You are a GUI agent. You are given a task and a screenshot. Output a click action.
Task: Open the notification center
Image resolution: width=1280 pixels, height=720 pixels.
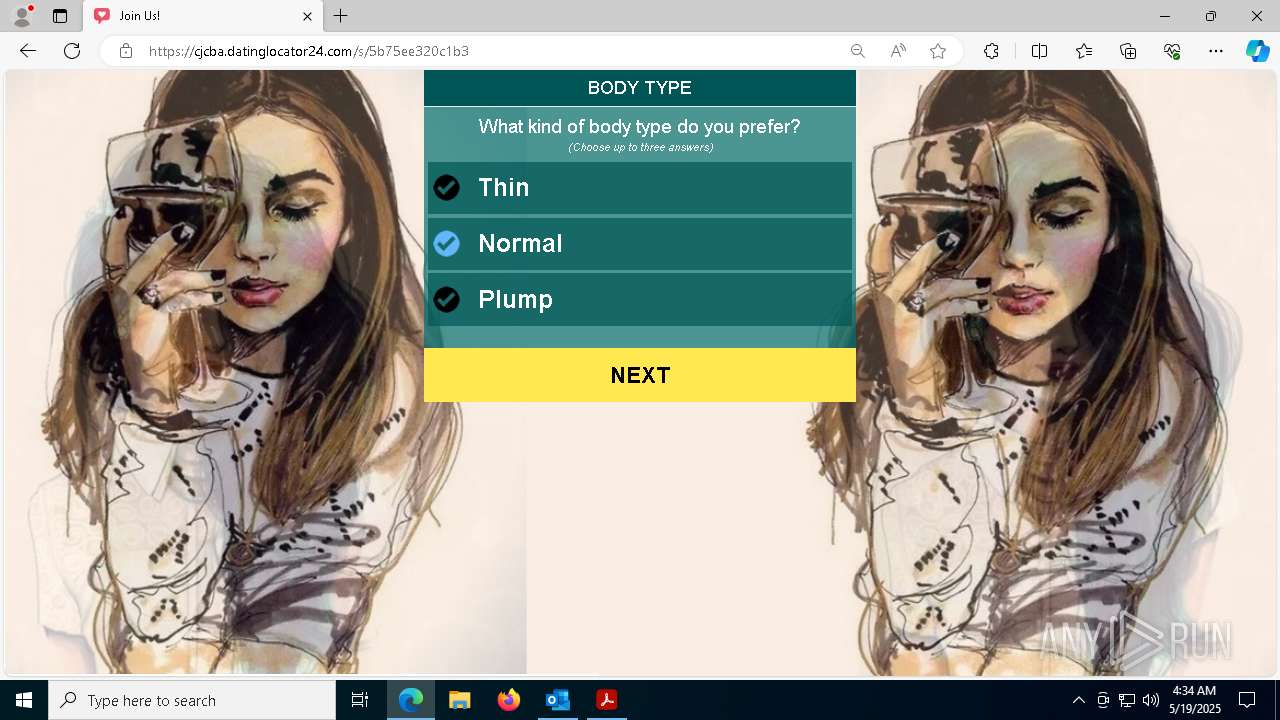pyautogui.click(x=1247, y=700)
